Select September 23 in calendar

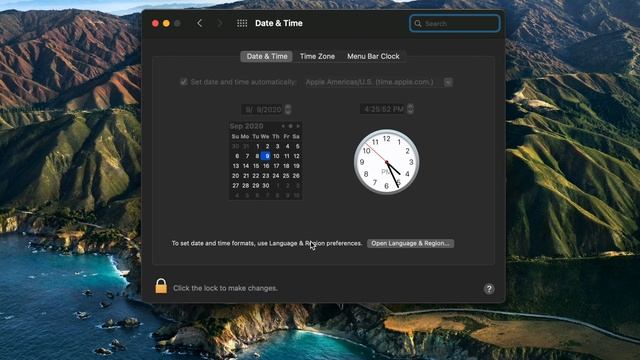click(266, 176)
